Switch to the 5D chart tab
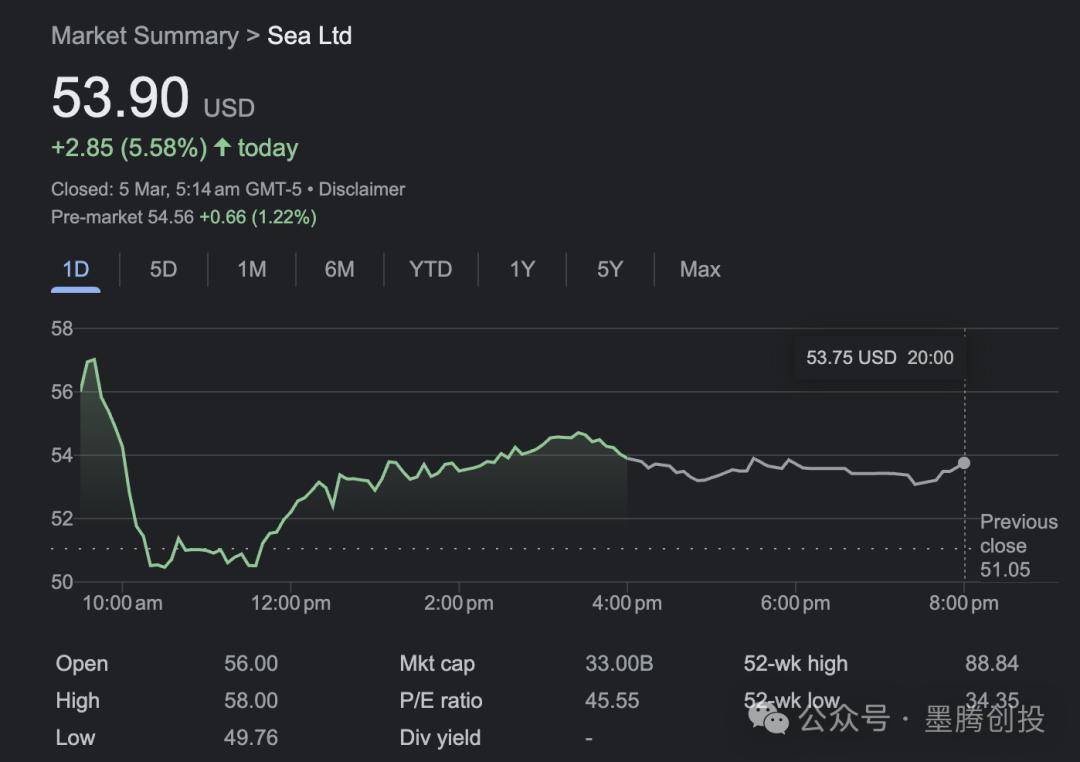This screenshot has width=1080, height=762. [163, 269]
